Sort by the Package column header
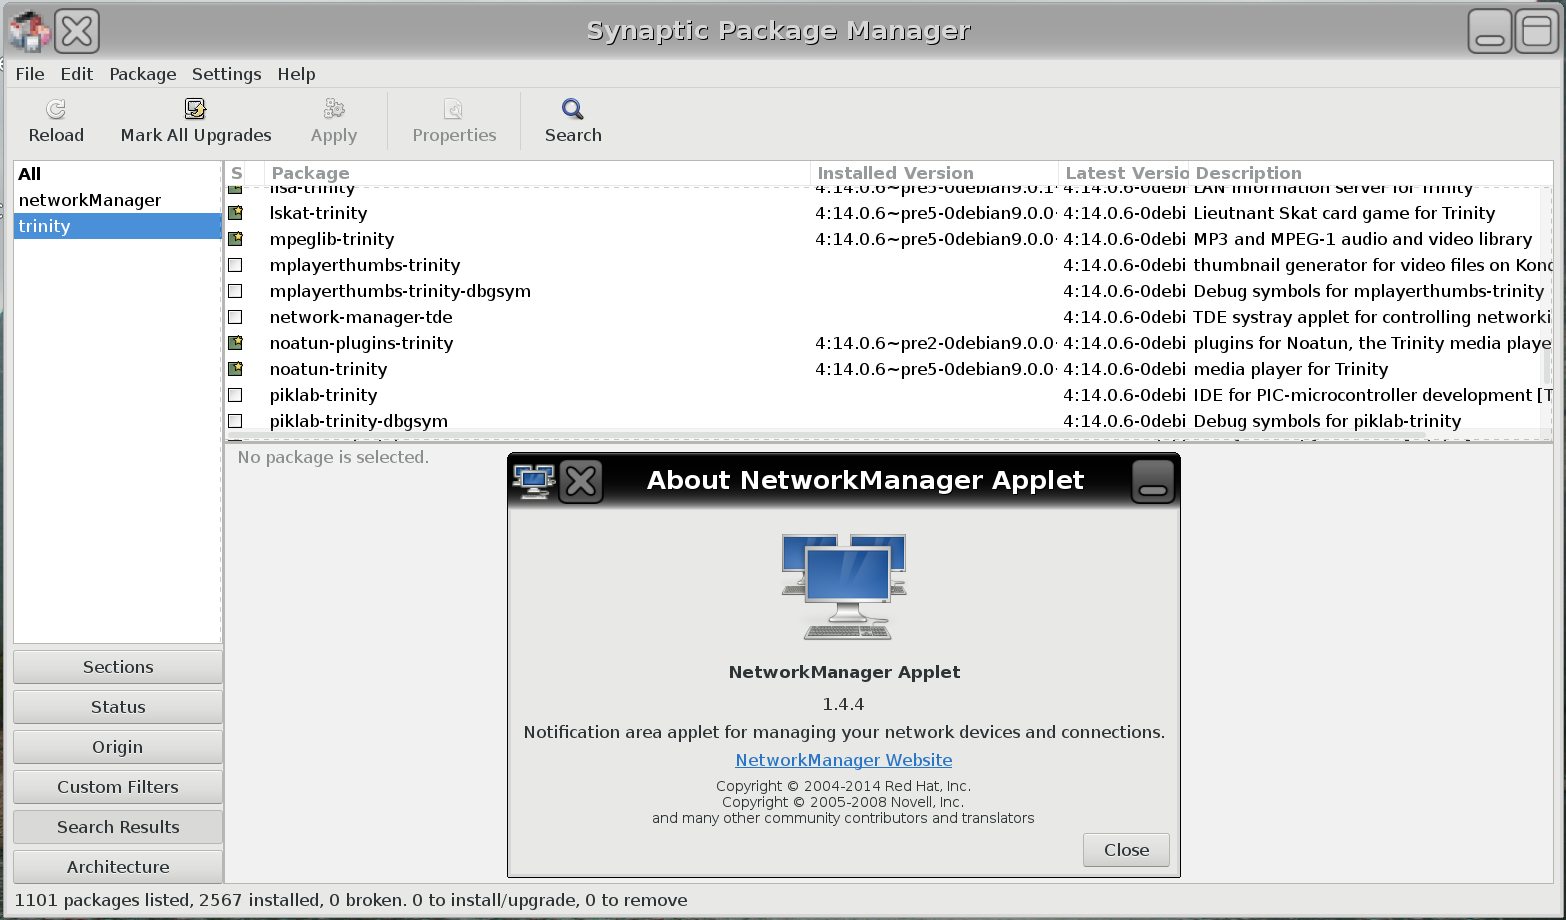This screenshot has height=920, width=1566. [537, 173]
